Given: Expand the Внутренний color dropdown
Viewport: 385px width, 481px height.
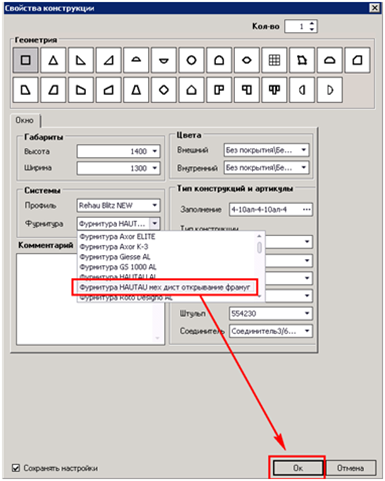Looking at the screenshot, I should [x=304, y=167].
